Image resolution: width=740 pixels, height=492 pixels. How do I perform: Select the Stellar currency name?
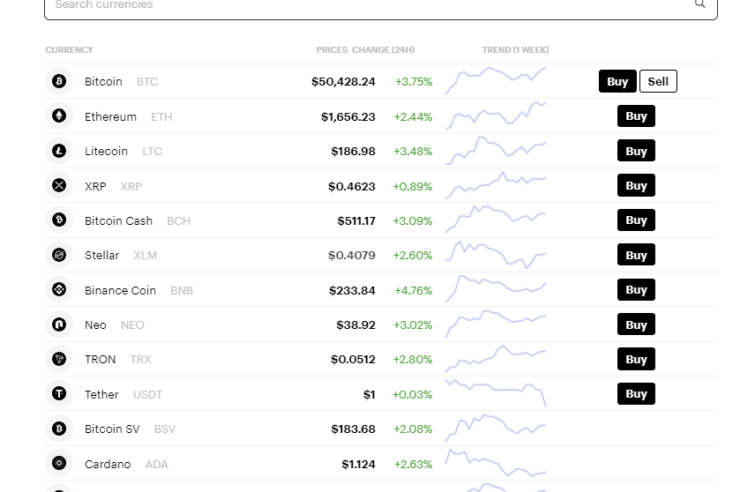[102, 255]
